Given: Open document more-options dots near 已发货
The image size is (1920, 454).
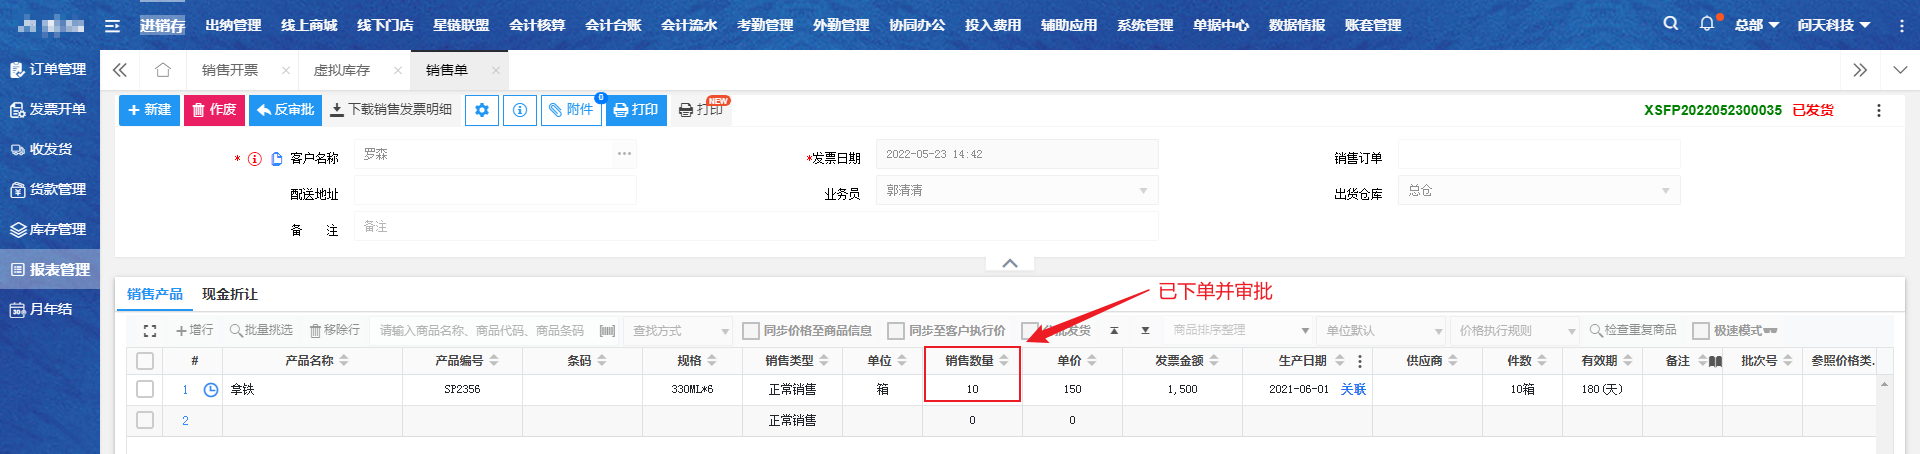Looking at the screenshot, I should pos(1879,110).
